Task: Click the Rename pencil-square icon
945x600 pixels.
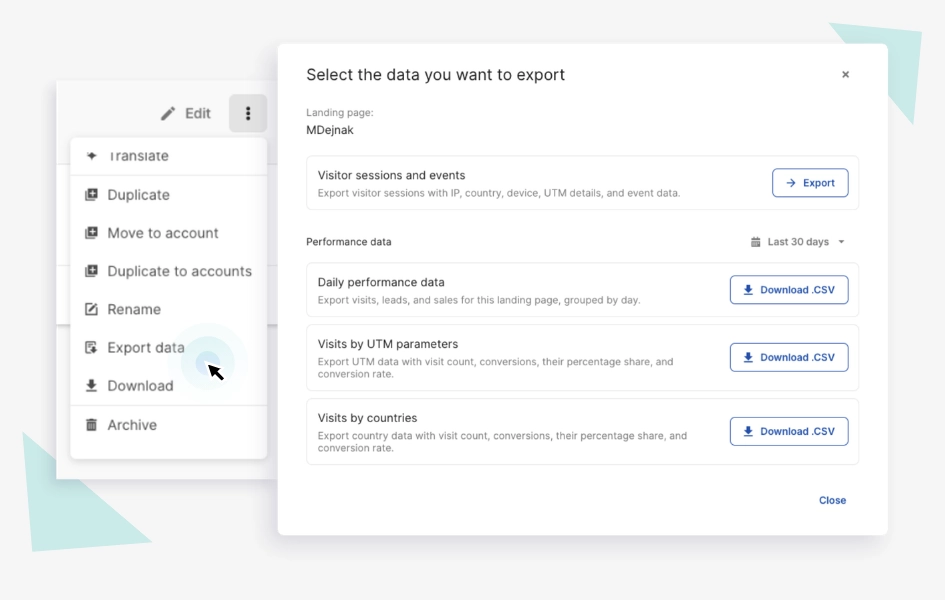Action: 91,309
